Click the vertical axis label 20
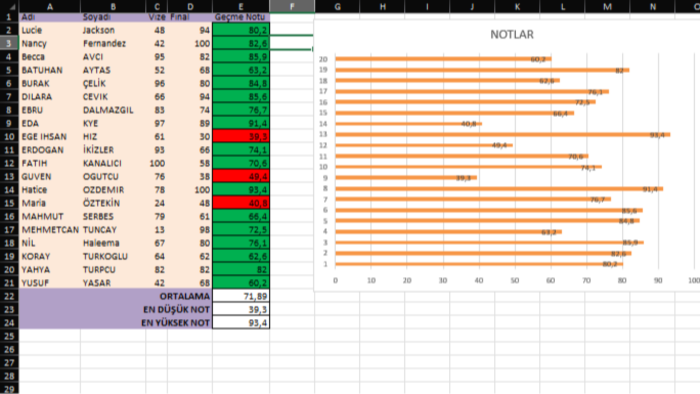Image resolution: width=700 pixels, height=394 pixels. pyautogui.click(x=323, y=59)
